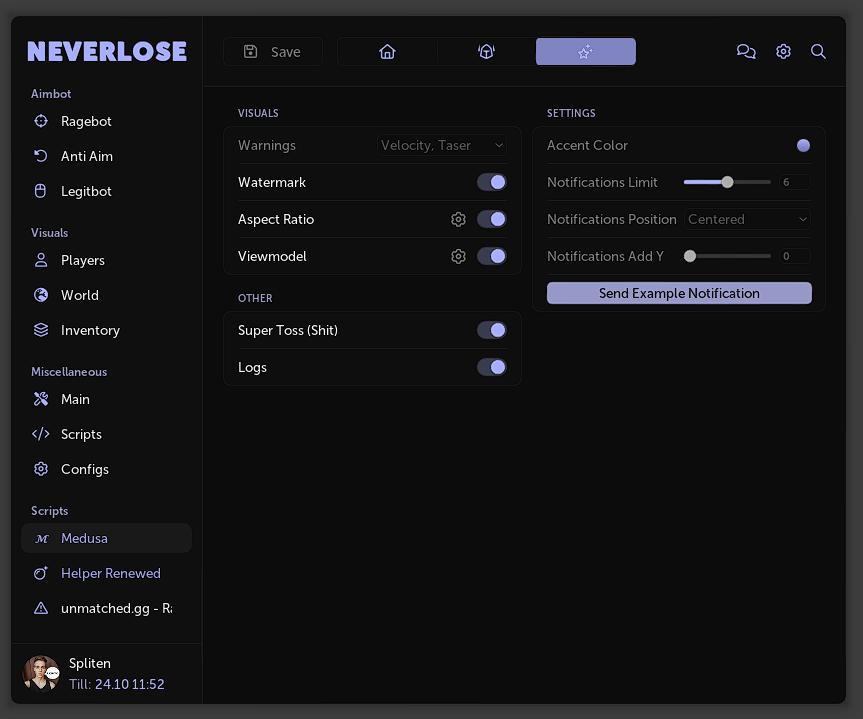Turn off Super Toss toggle
Viewport: 863px width, 719px height.
(x=491, y=330)
